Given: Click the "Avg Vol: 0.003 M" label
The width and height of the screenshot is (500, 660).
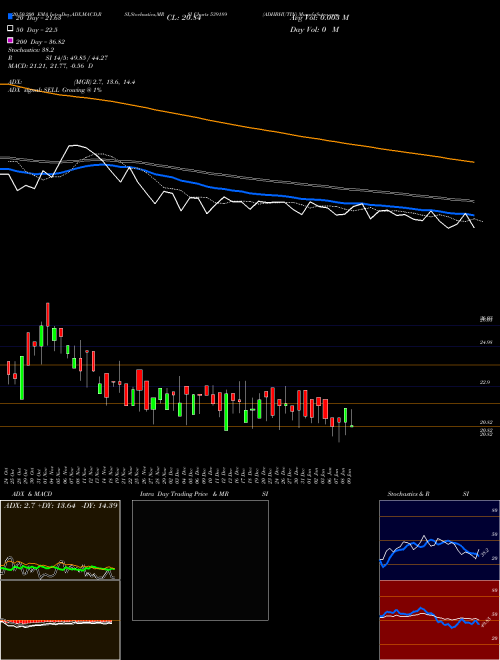Looking at the screenshot, I should [x=319, y=17].
